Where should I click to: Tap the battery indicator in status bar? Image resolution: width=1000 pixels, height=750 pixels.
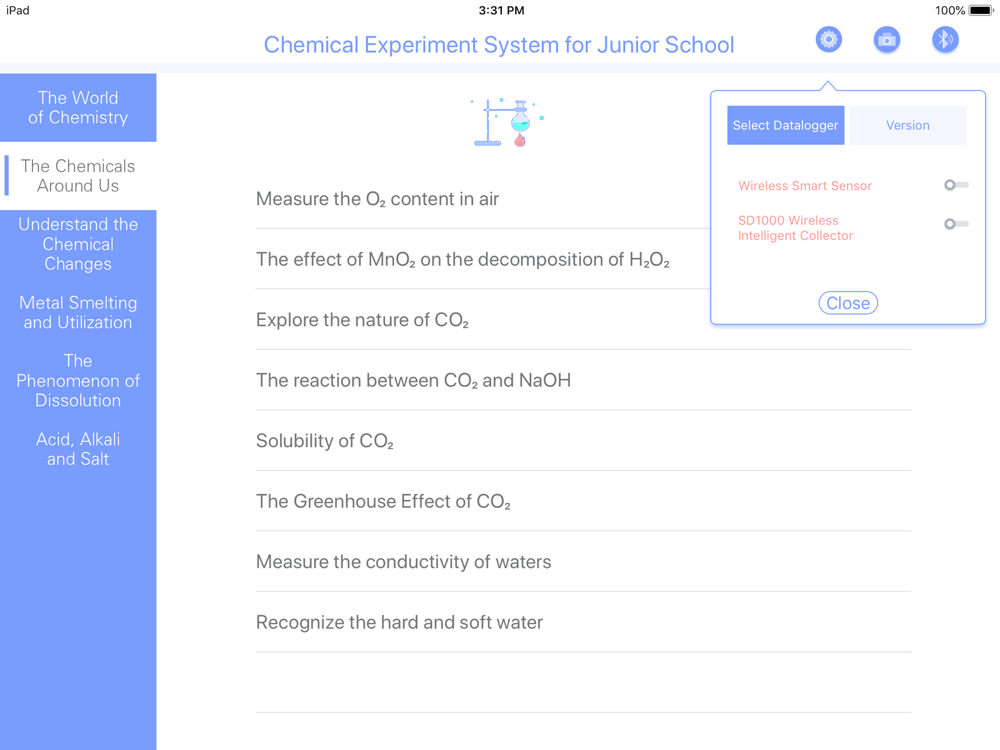(x=980, y=10)
